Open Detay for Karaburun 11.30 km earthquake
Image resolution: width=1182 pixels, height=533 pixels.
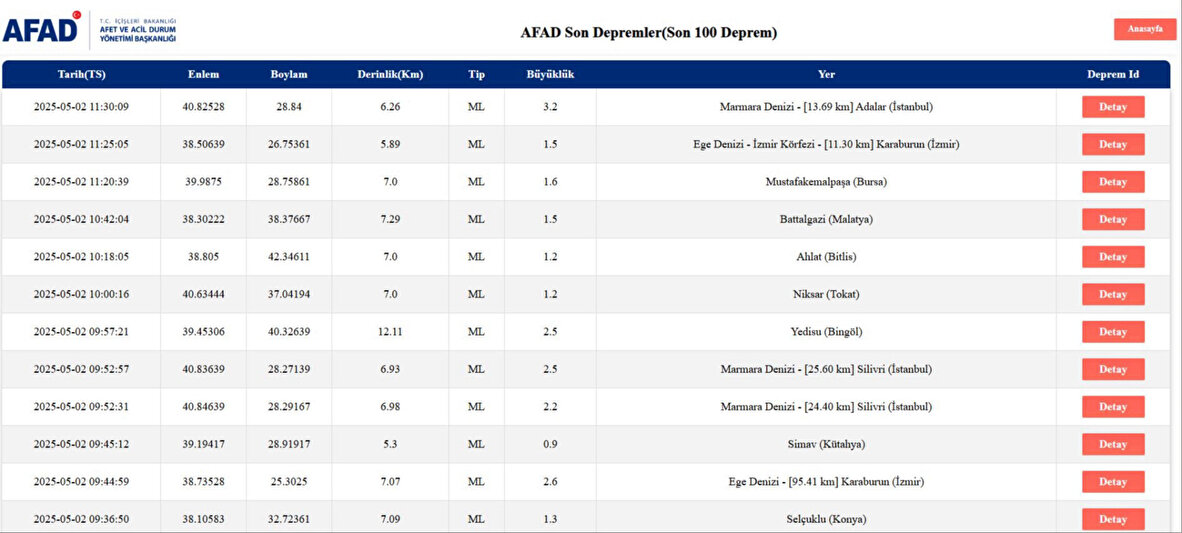1113,145
